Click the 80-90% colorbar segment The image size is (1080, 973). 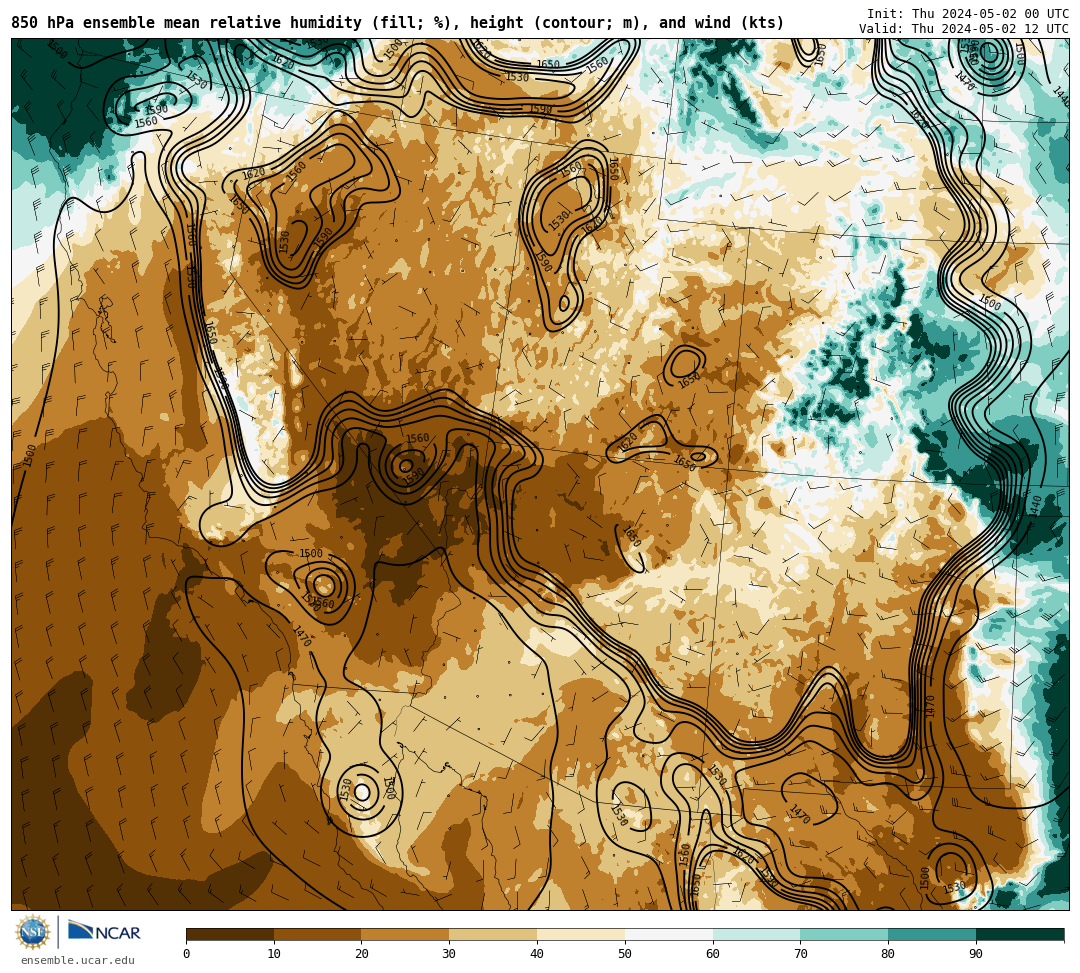click(932, 934)
